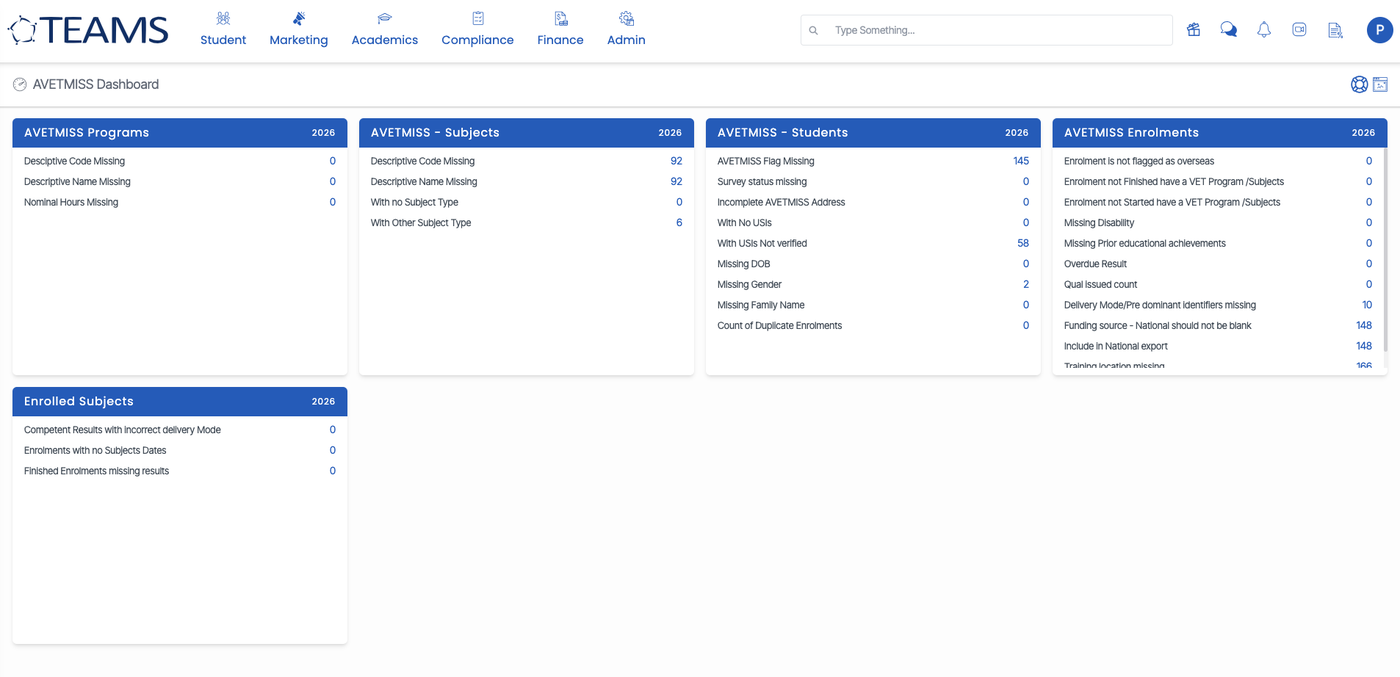
Task: Open the P profile avatar
Action: (1380, 30)
